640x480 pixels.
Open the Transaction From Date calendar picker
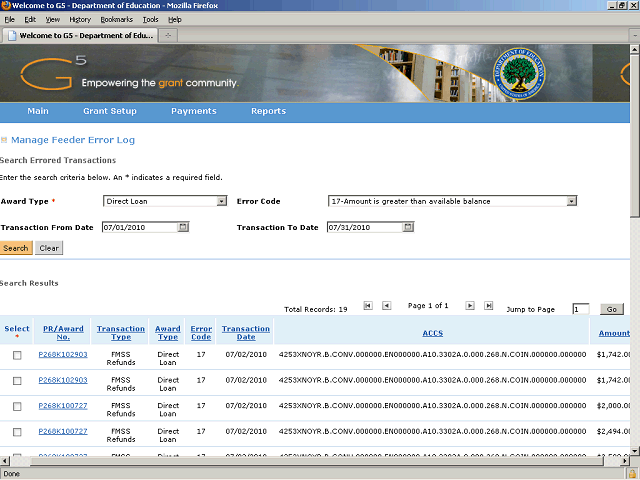tap(183, 227)
